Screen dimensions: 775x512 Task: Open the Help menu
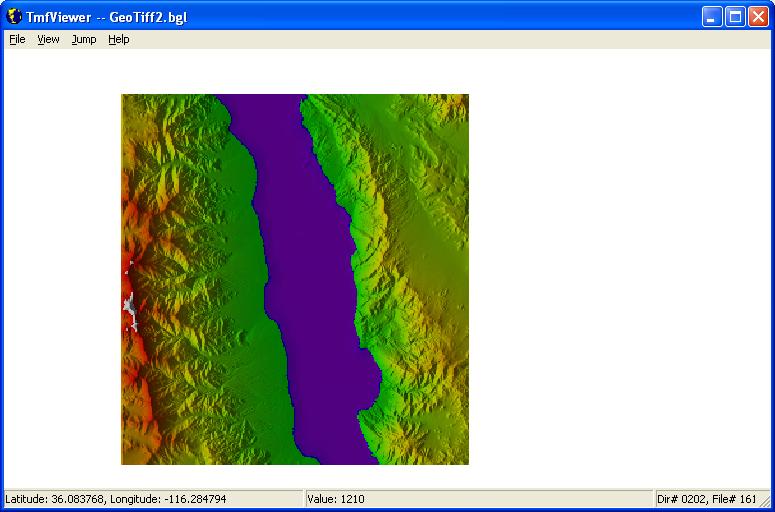pyautogui.click(x=119, y=40)
